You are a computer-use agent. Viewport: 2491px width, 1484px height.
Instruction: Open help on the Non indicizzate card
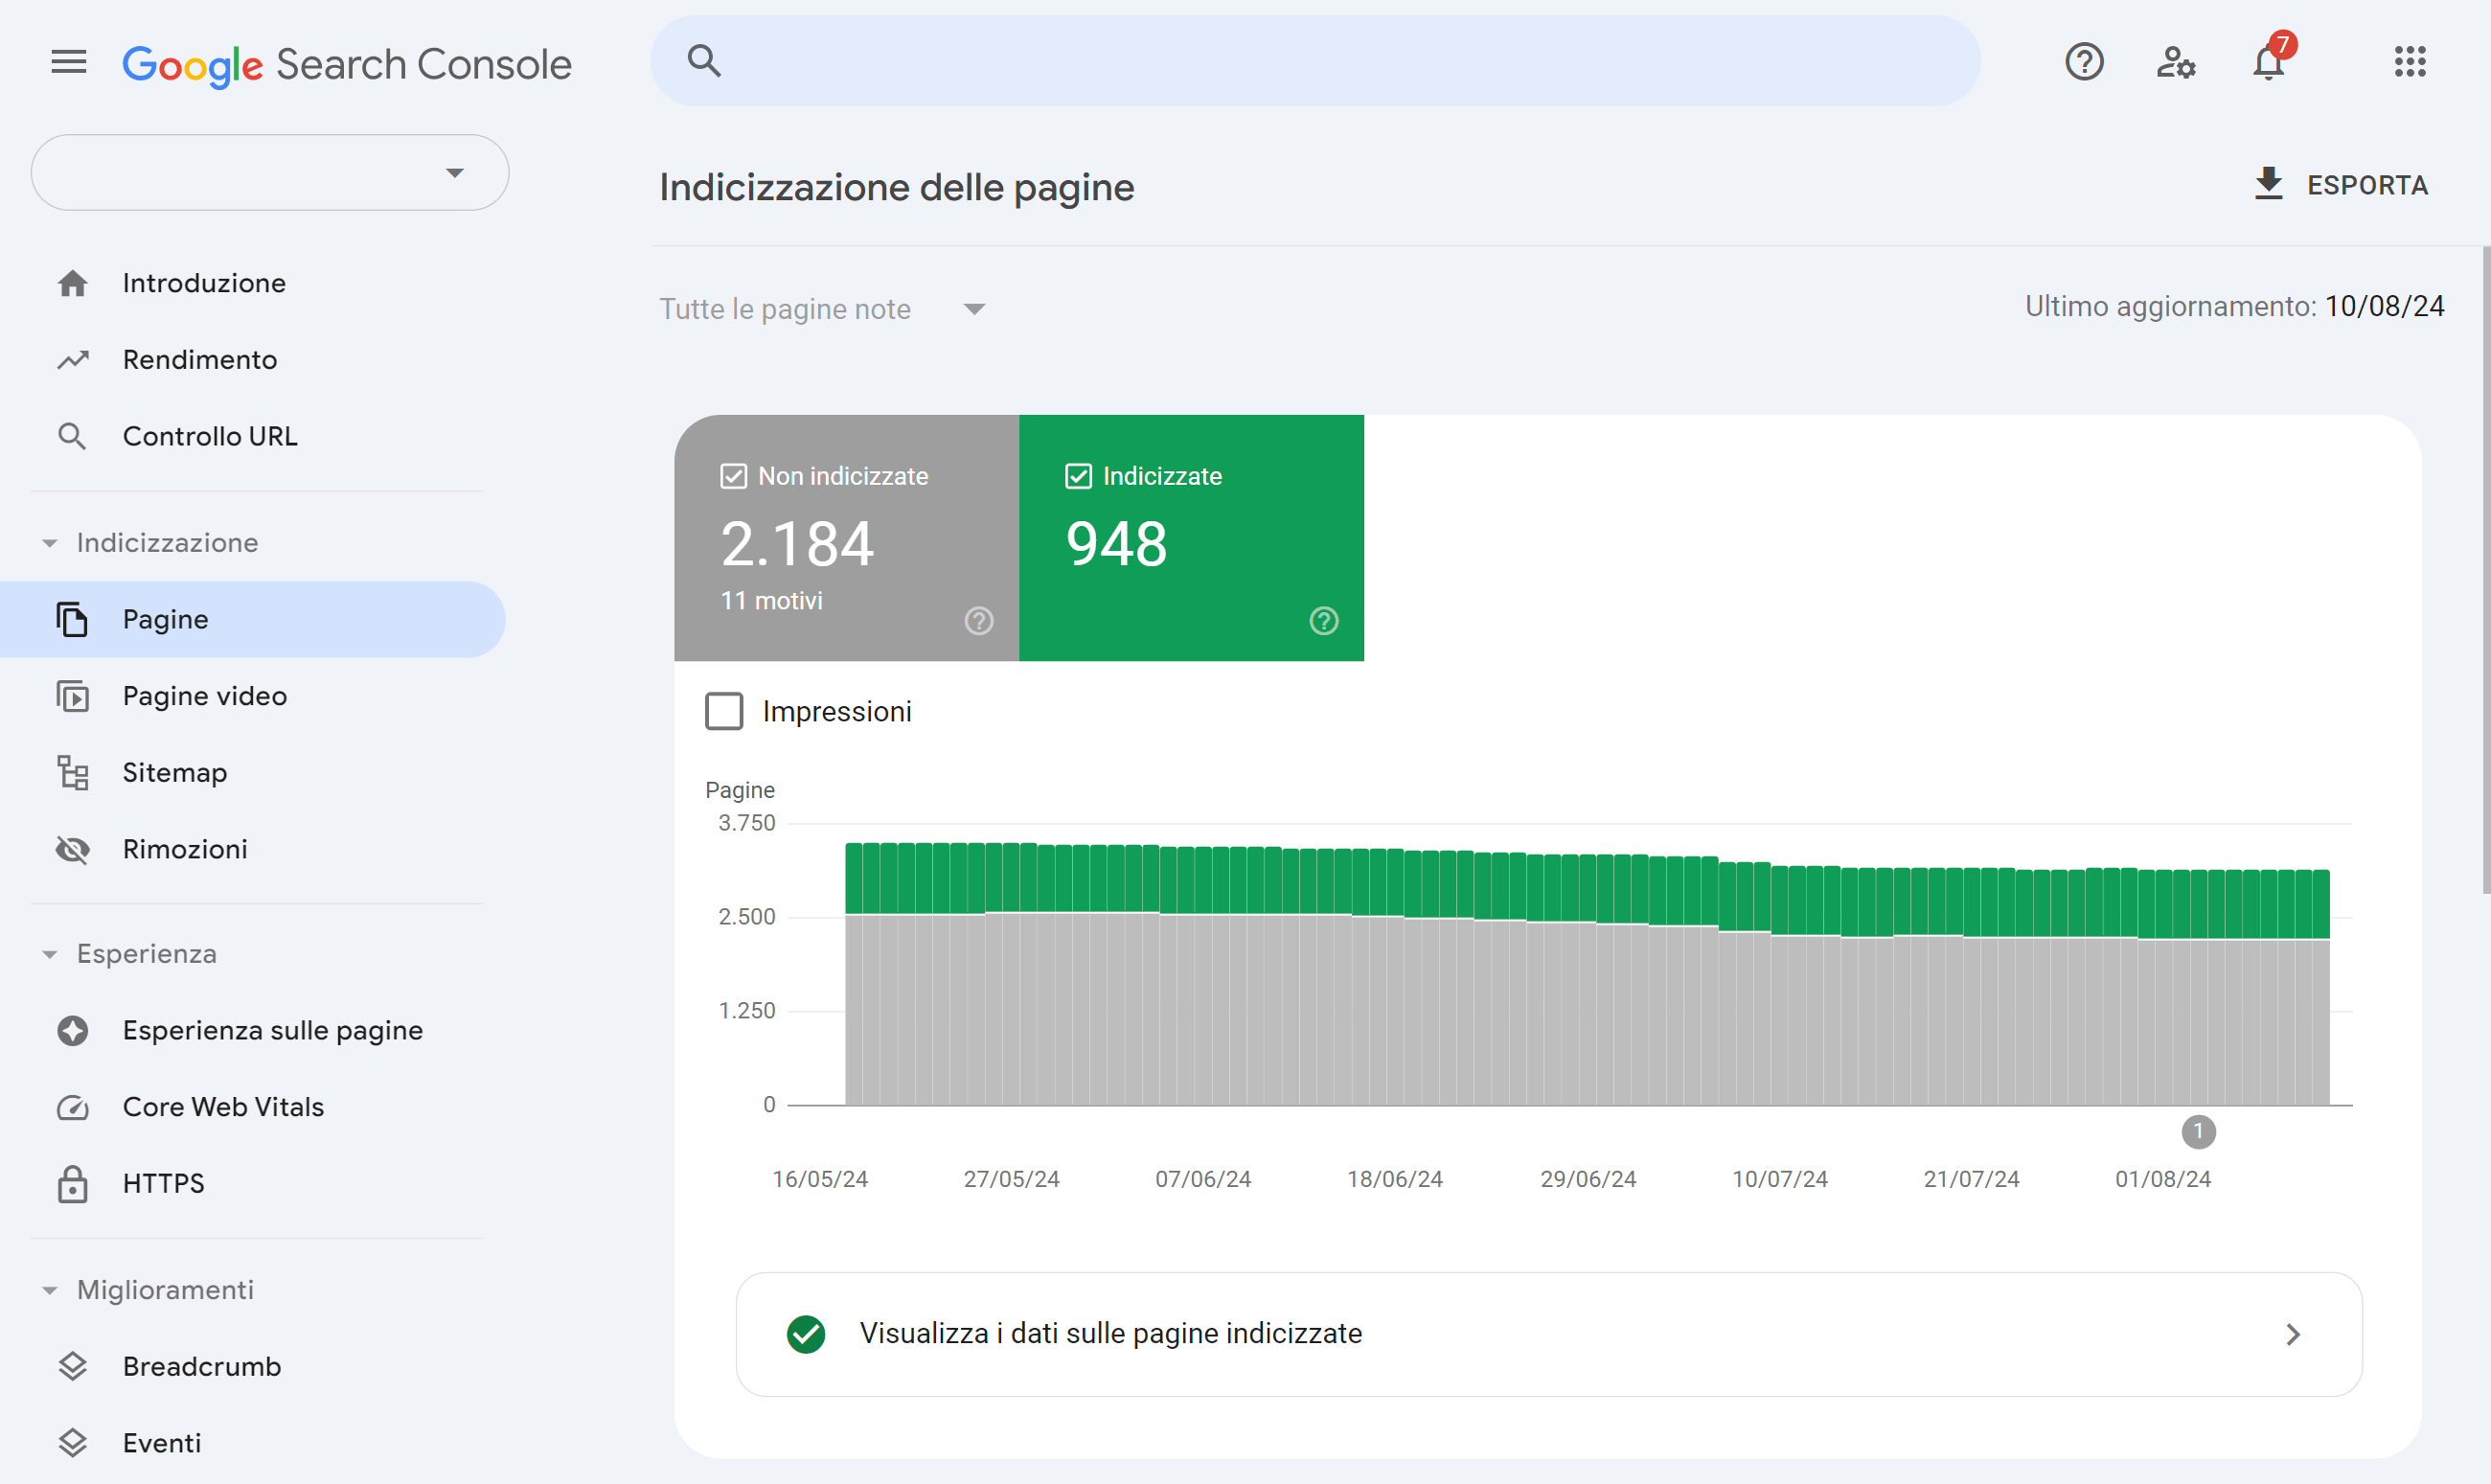978,621
